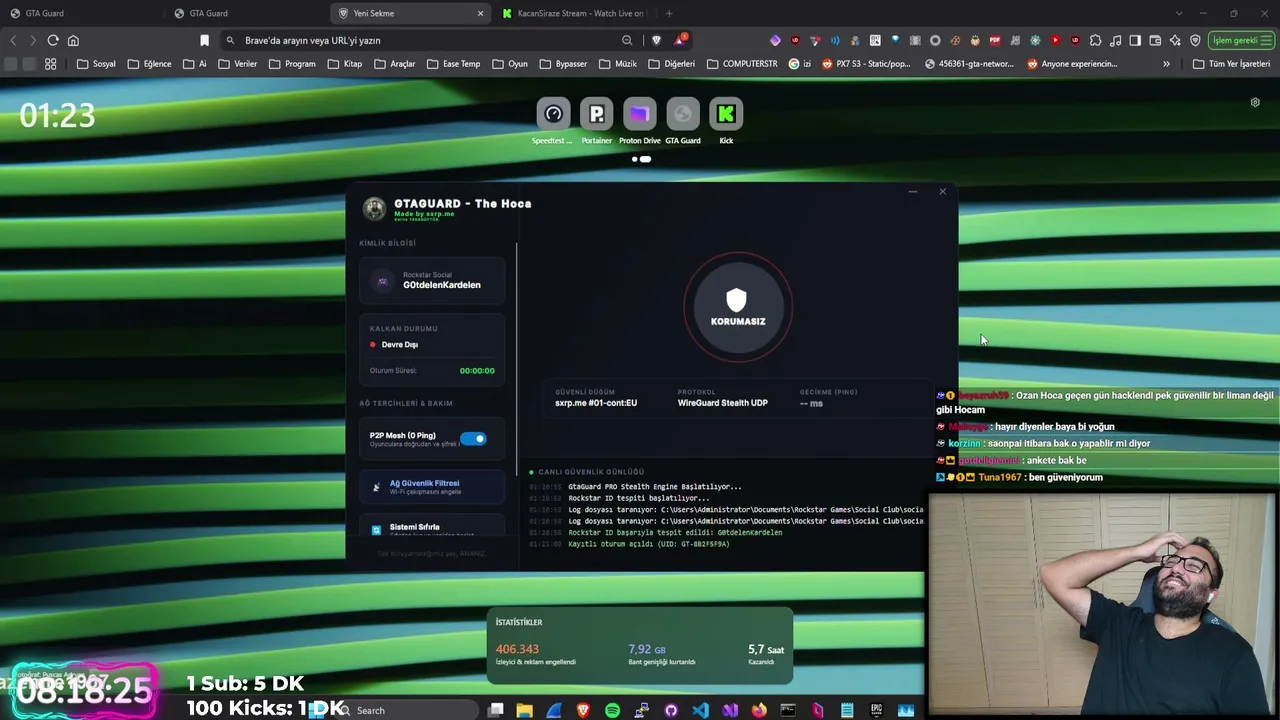
Task: Open the COMPUTERSTR bookmarks folder
Action: pos(742,64)
